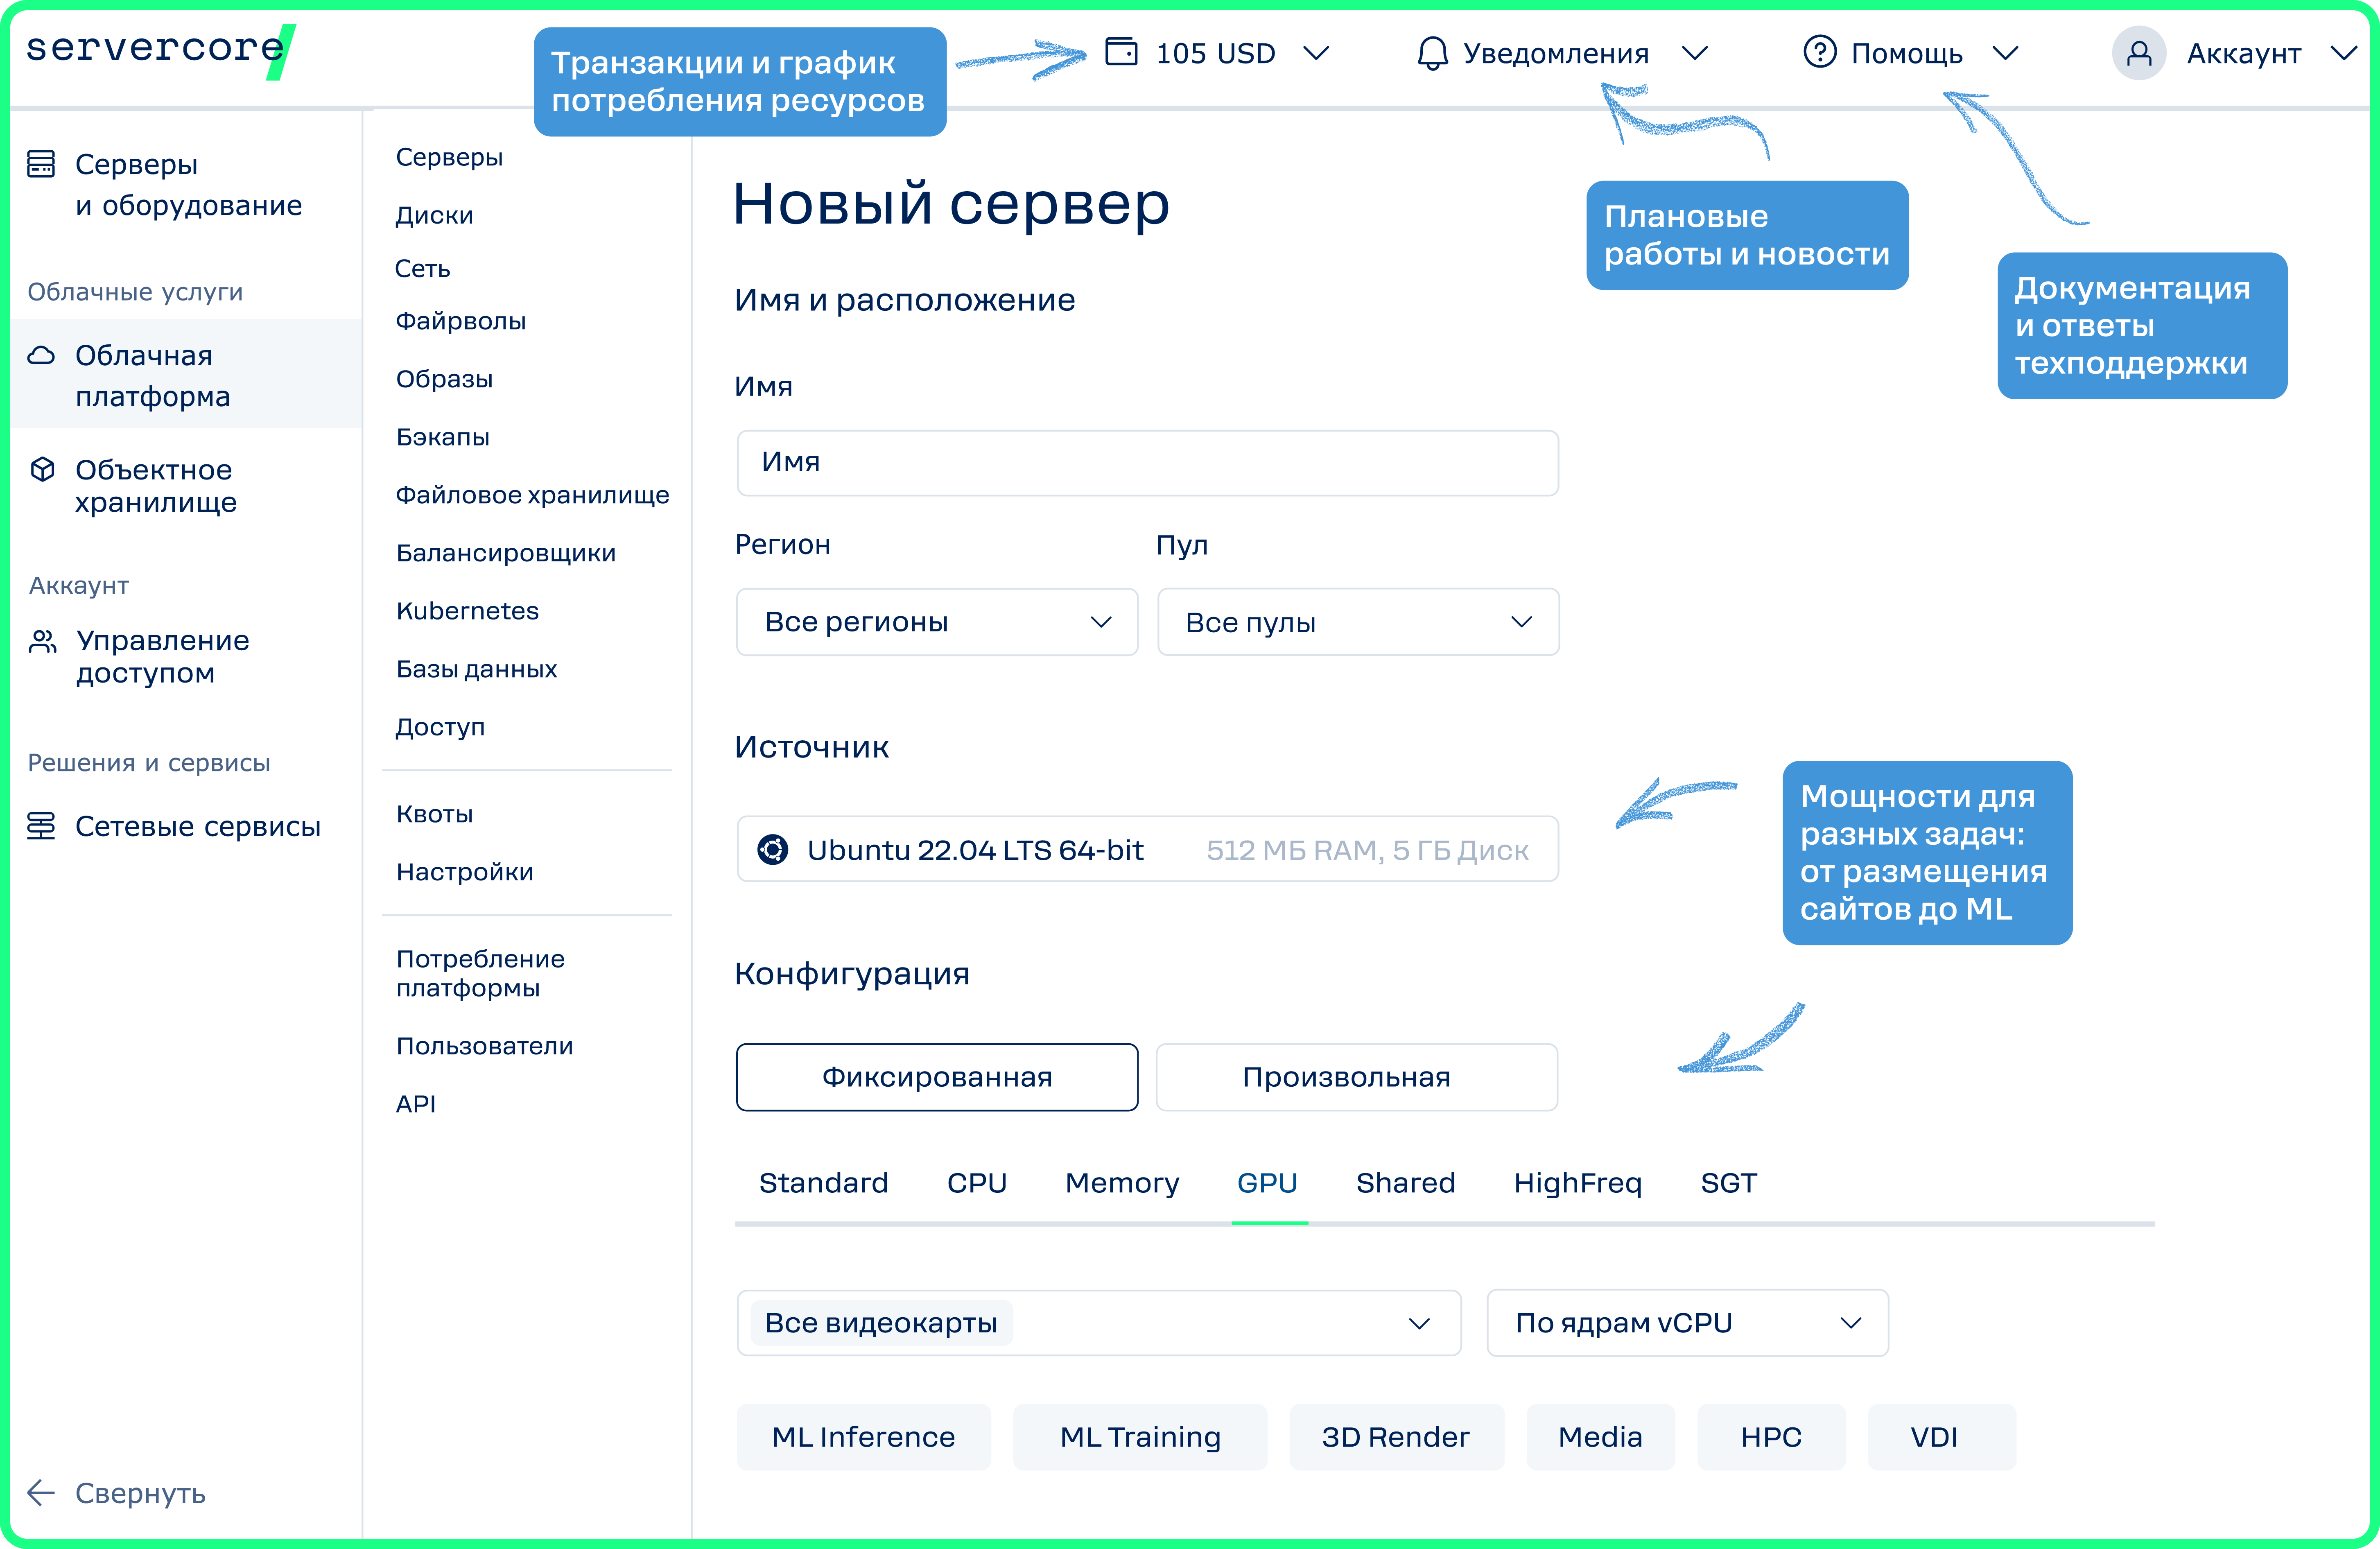
Task: Open the Все видеокарты dropdown
Action: point(1099,1323)
